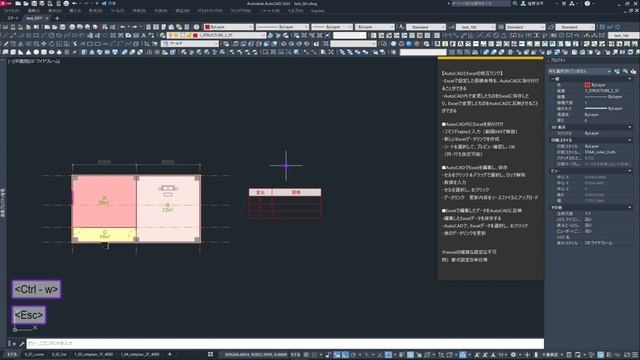Screen dimensions: 640x360
Task: Open a new drawing tab with plus button
Action: pos(57,18)
